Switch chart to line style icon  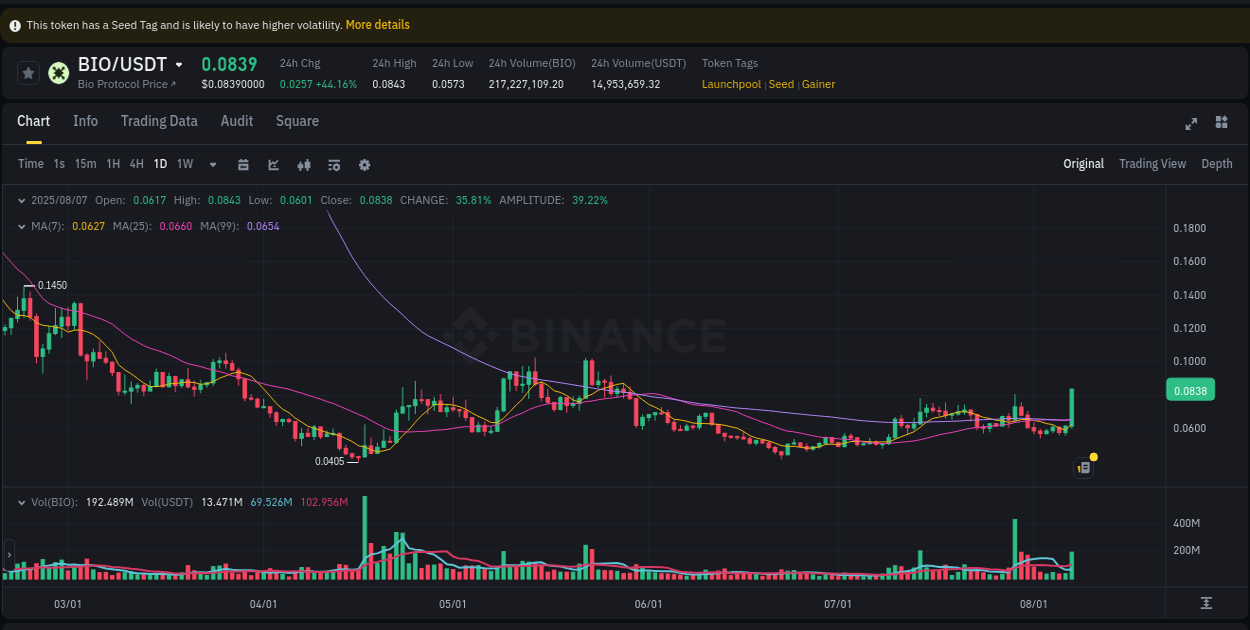273,164
